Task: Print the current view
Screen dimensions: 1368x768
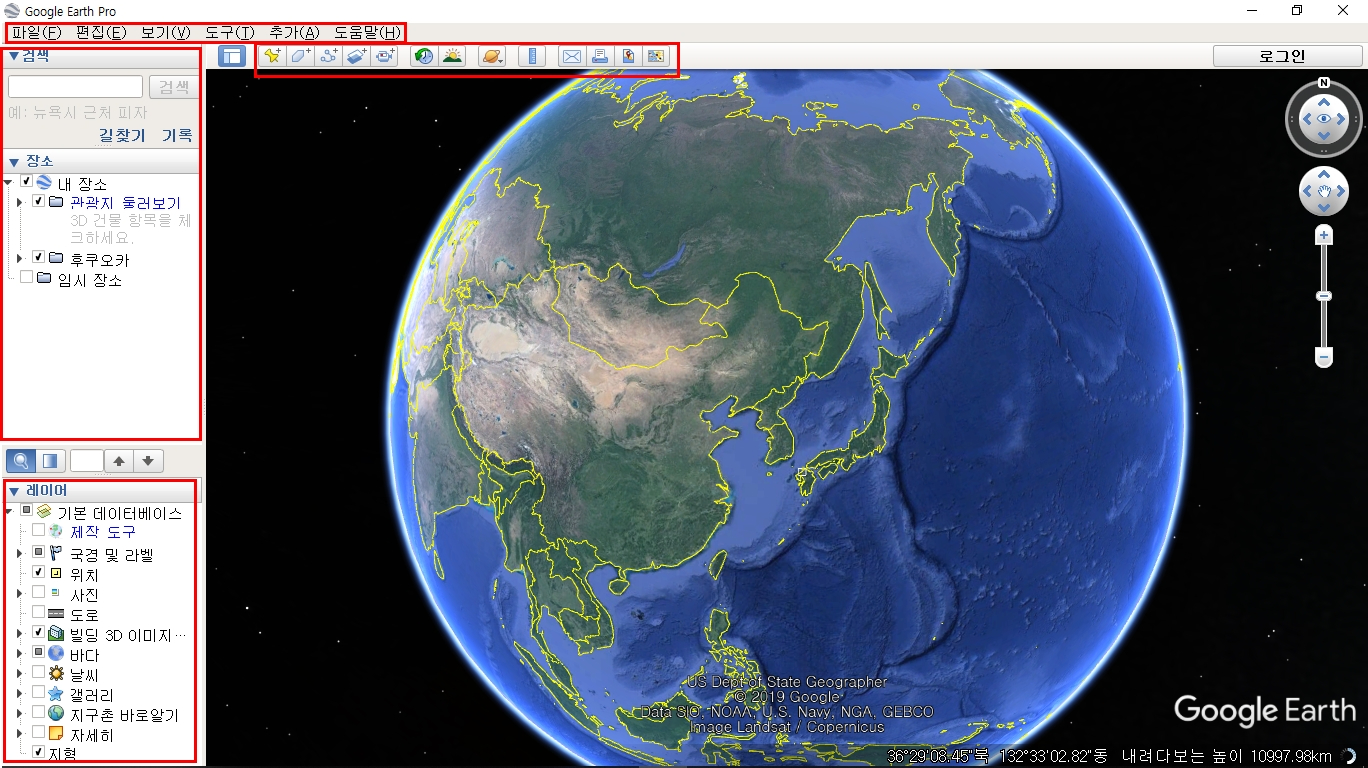Action: (x=599, y=56)
